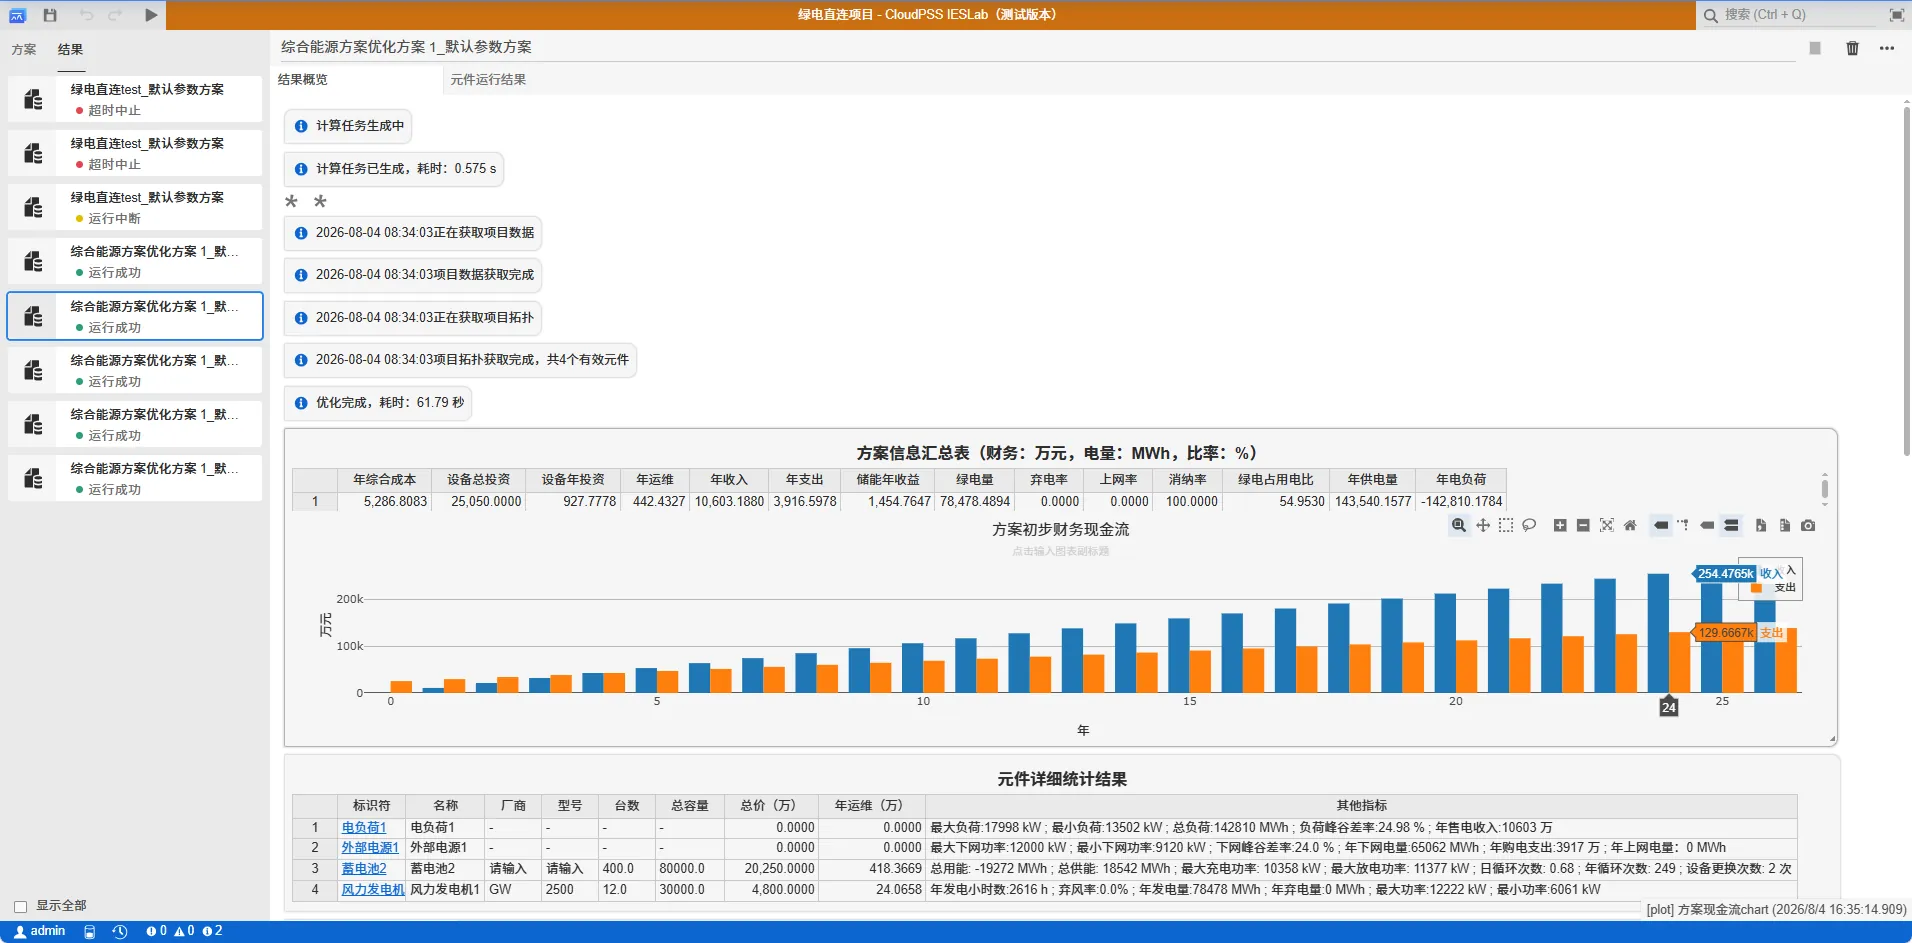Image resolution: width=1912 pixels, height=943 pixels.
Task: Click the 绿电占用电比 column header
Action: coord(1275,480)
